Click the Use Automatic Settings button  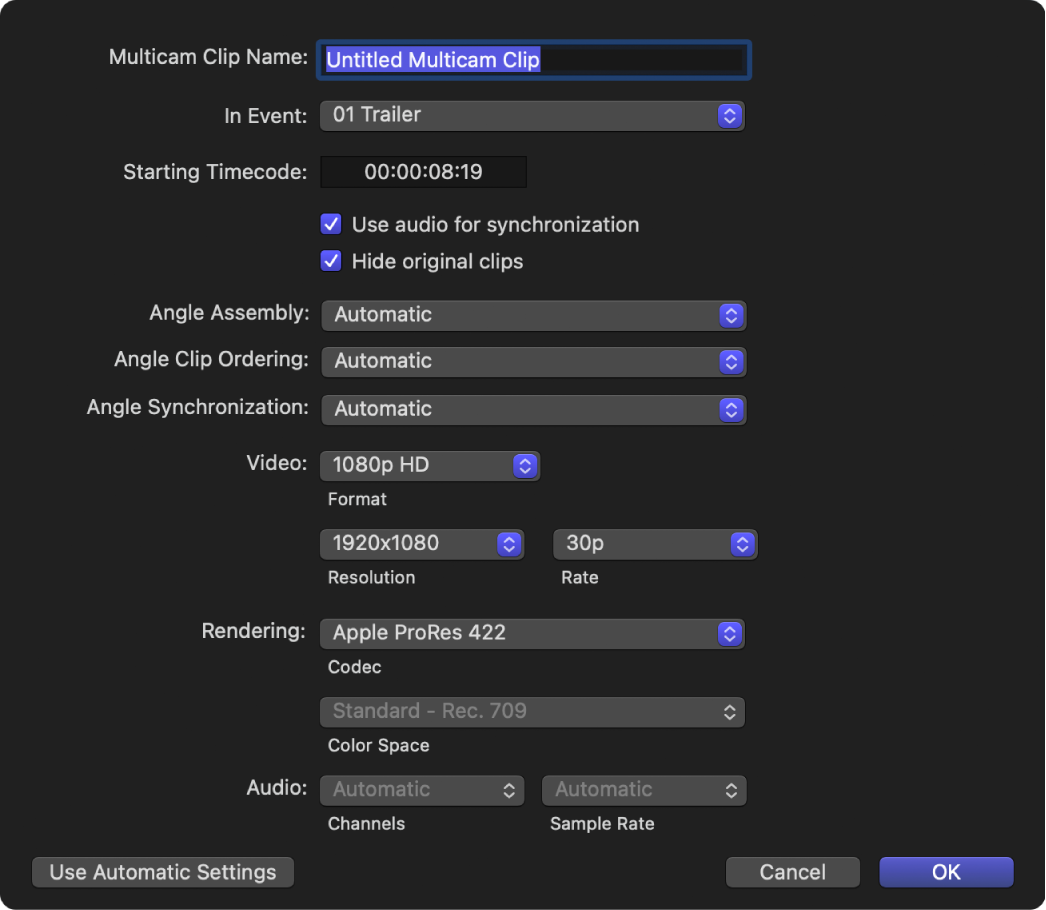point(162,871)
